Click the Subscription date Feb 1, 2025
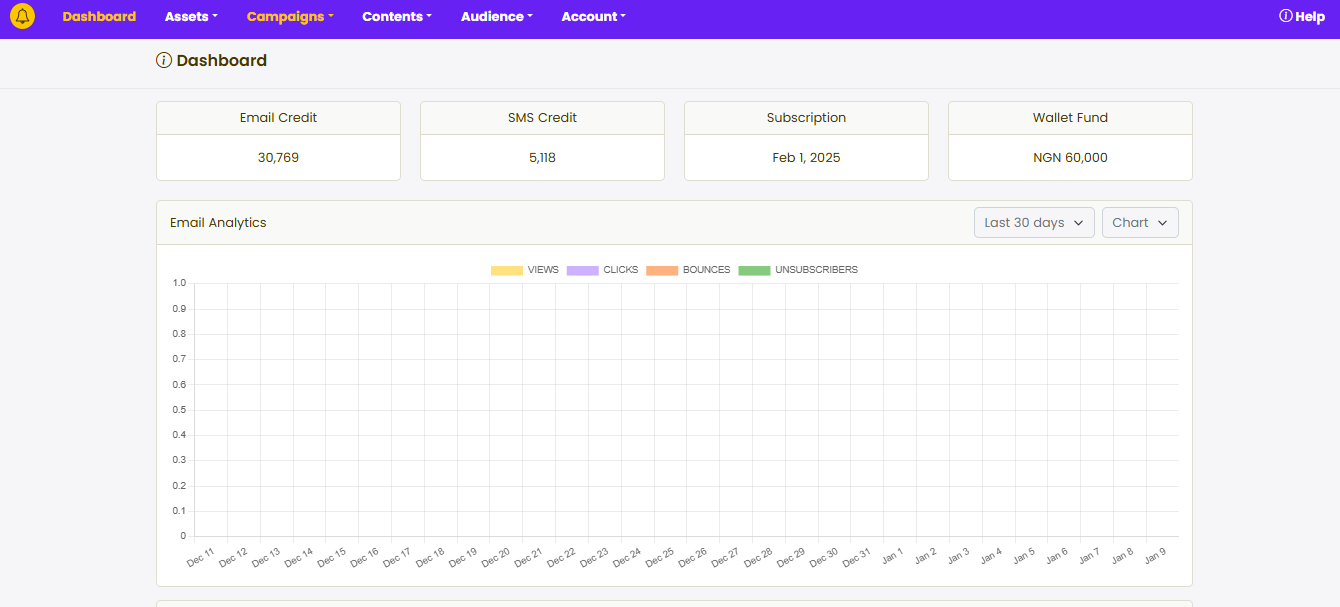Viewport: 1340px width, 607px height. pos(806,157)
